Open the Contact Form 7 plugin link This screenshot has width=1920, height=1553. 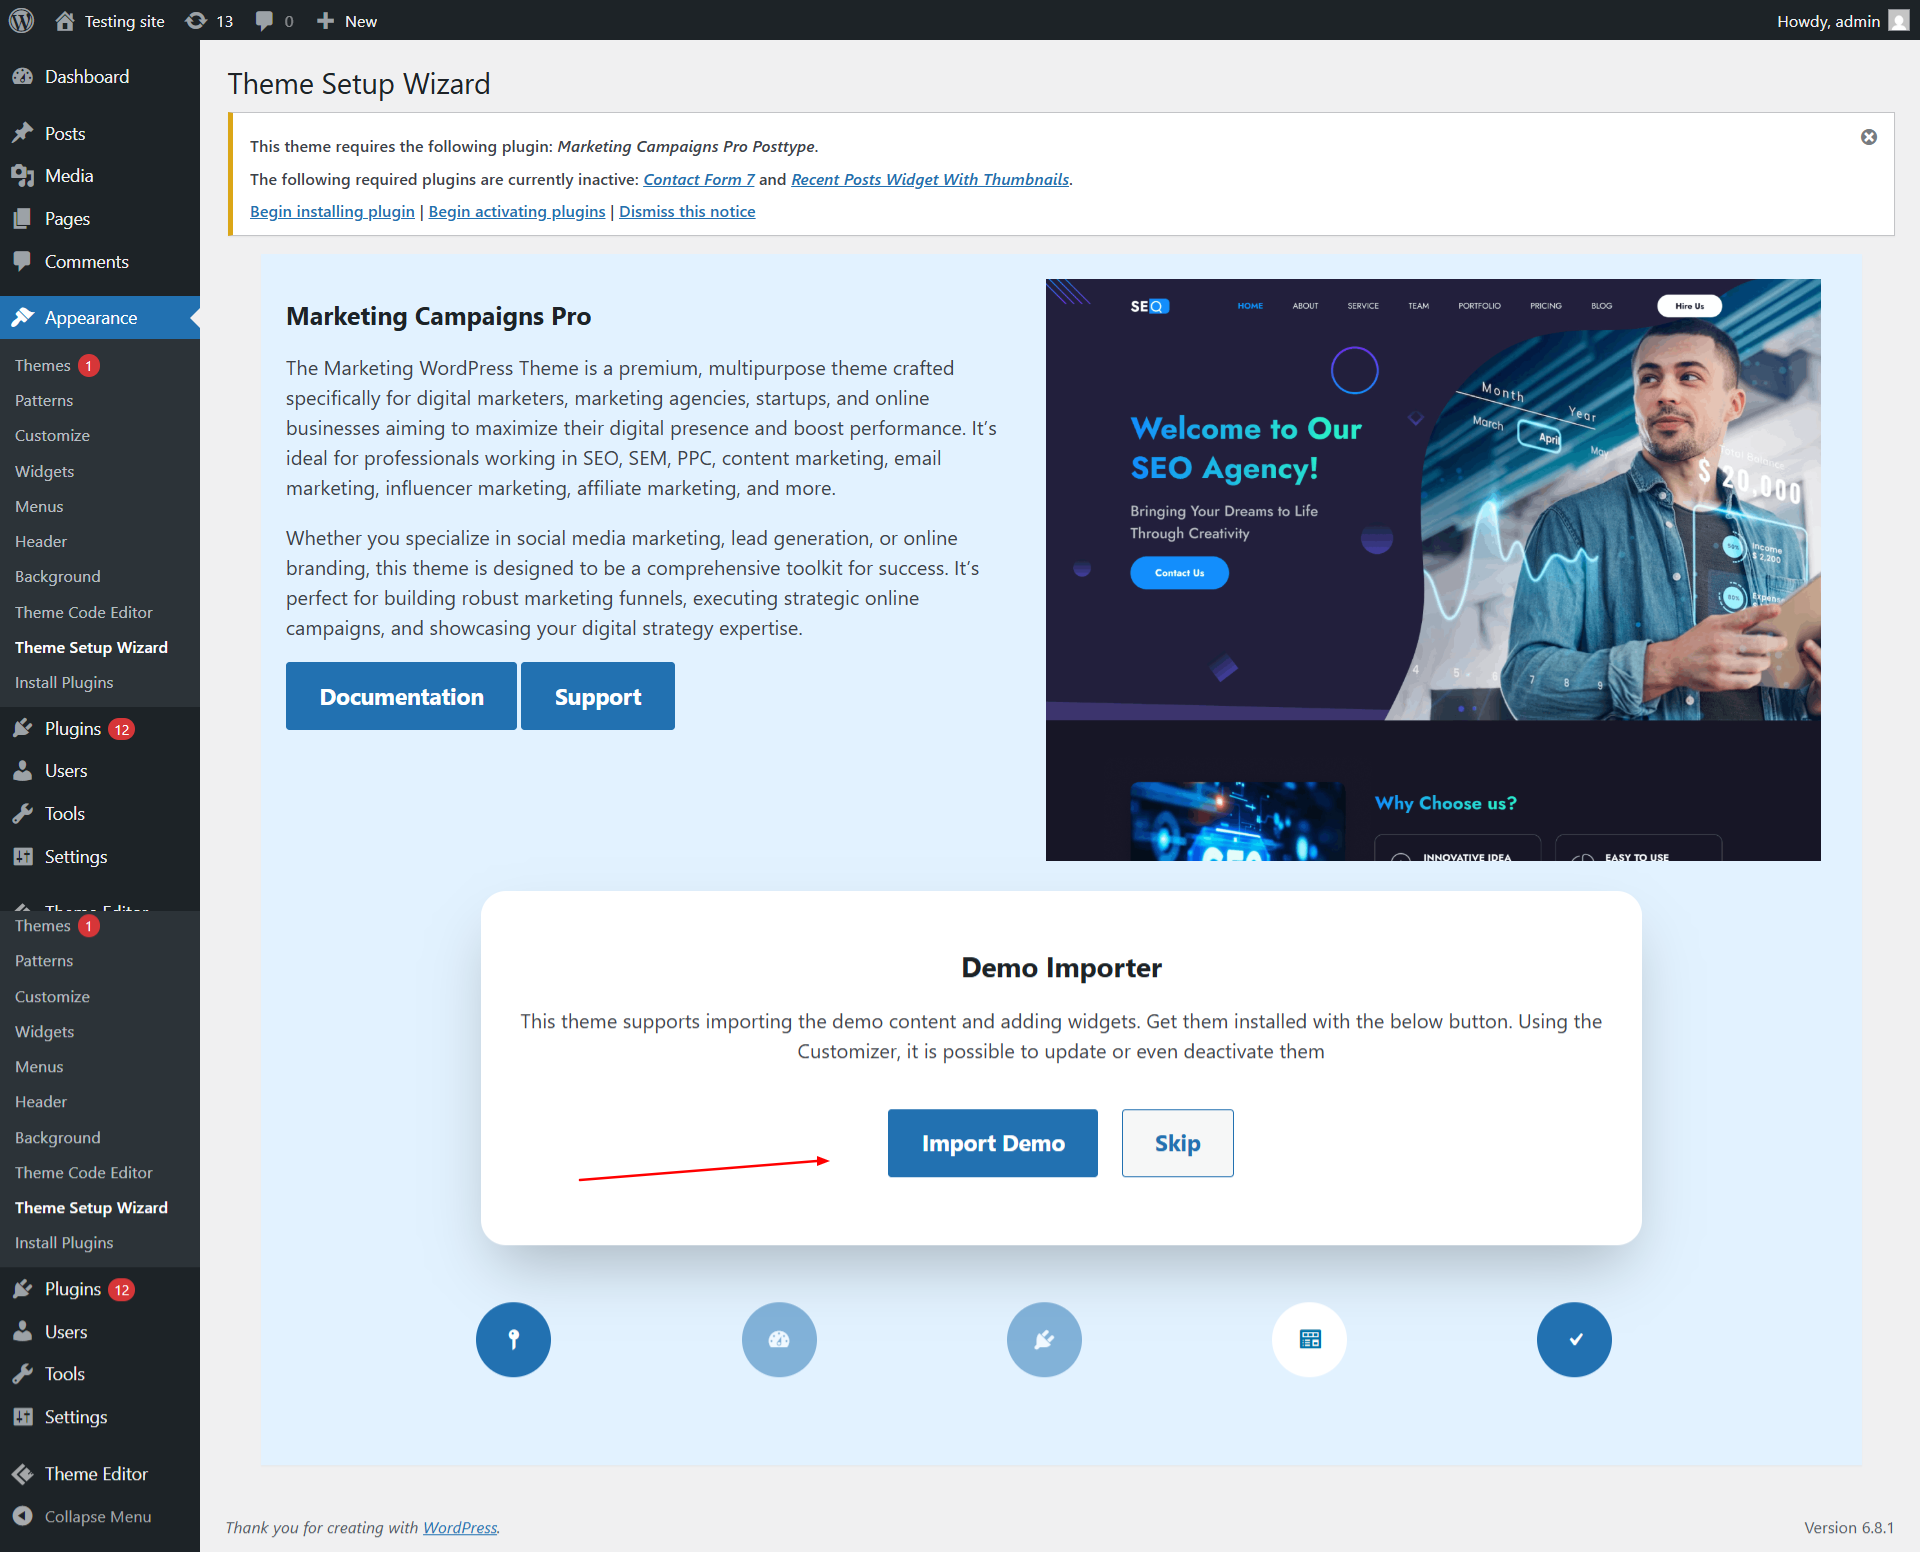699,179
